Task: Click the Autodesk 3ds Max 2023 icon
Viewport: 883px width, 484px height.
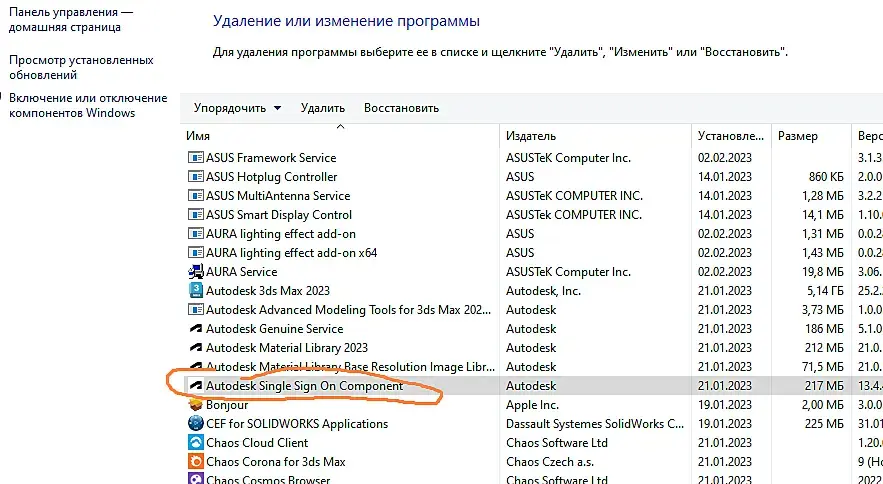Action: (196, 291)
